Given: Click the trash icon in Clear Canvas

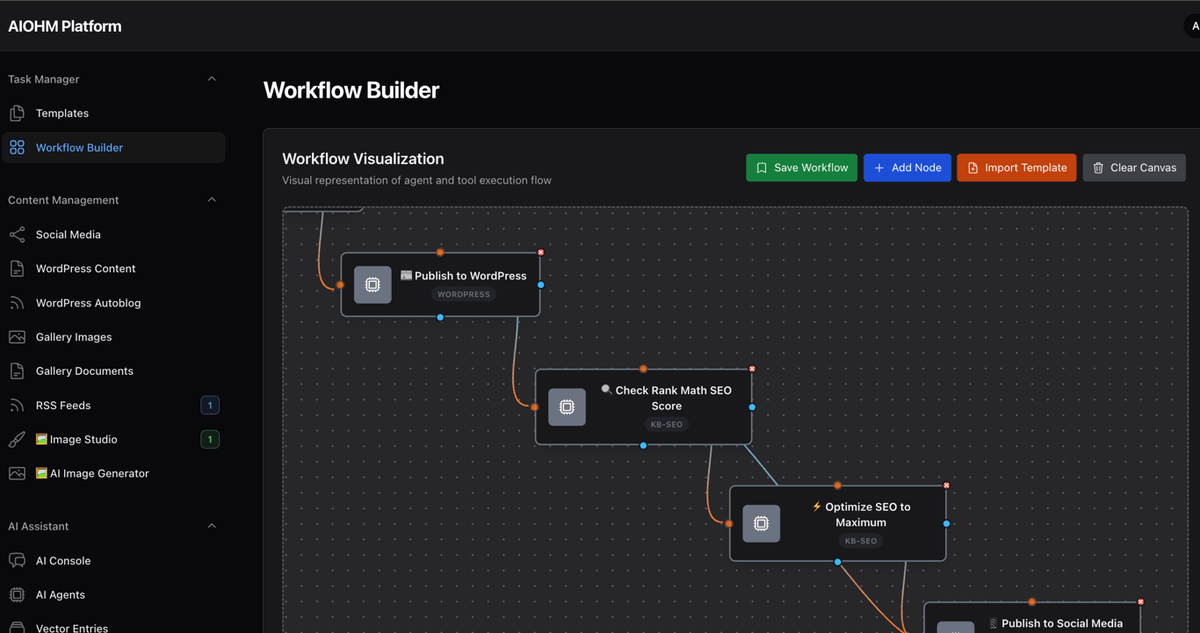Looking at the screenshot, I should tap(1099, 168).
